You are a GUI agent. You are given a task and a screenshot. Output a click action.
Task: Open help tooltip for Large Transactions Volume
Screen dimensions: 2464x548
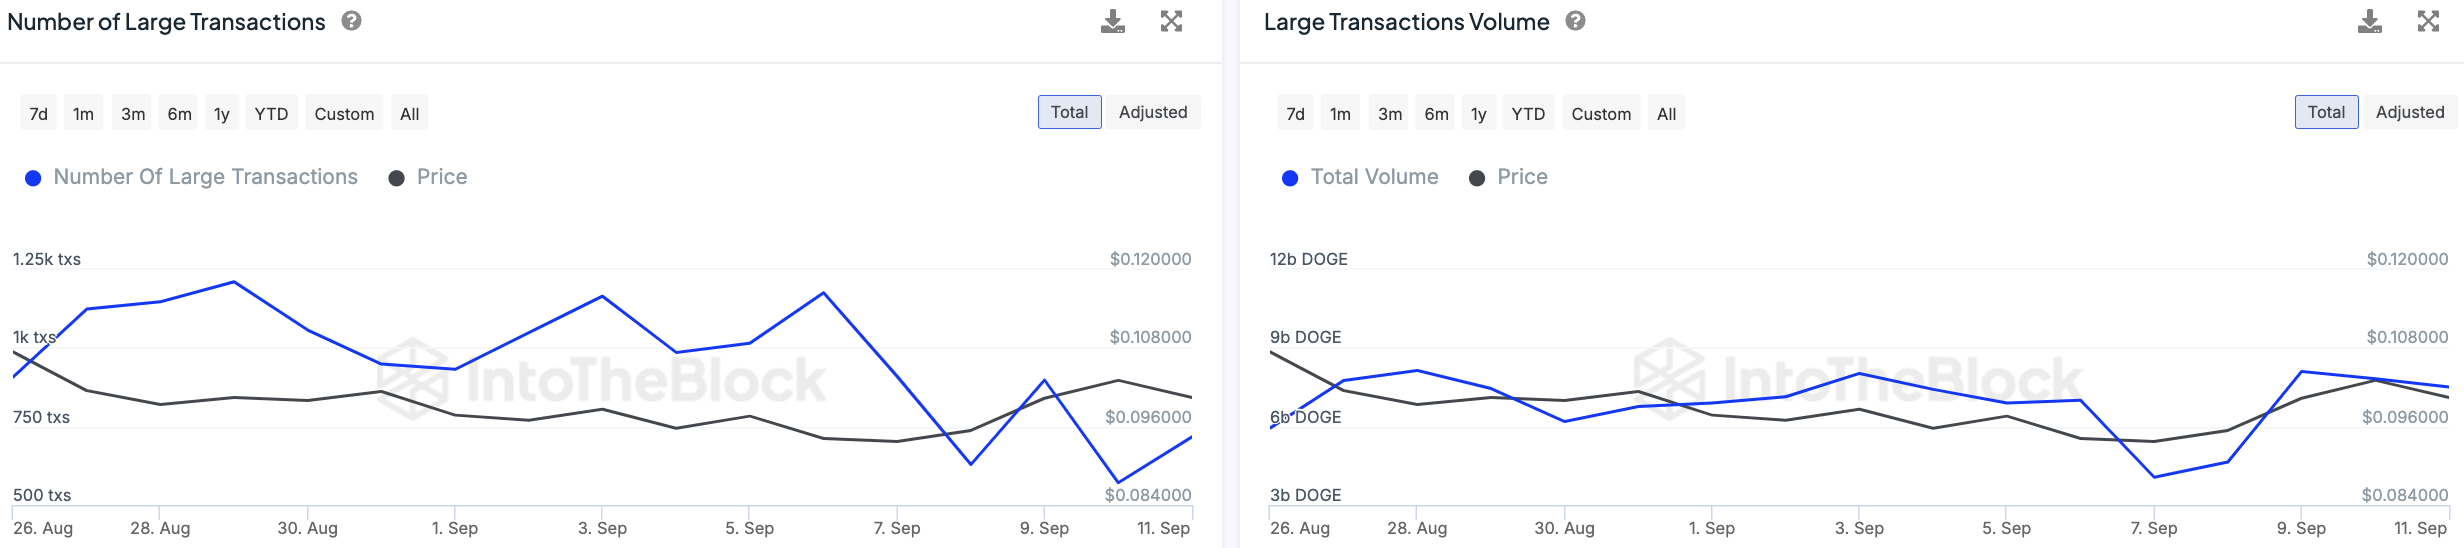[x=1575, y=21]
